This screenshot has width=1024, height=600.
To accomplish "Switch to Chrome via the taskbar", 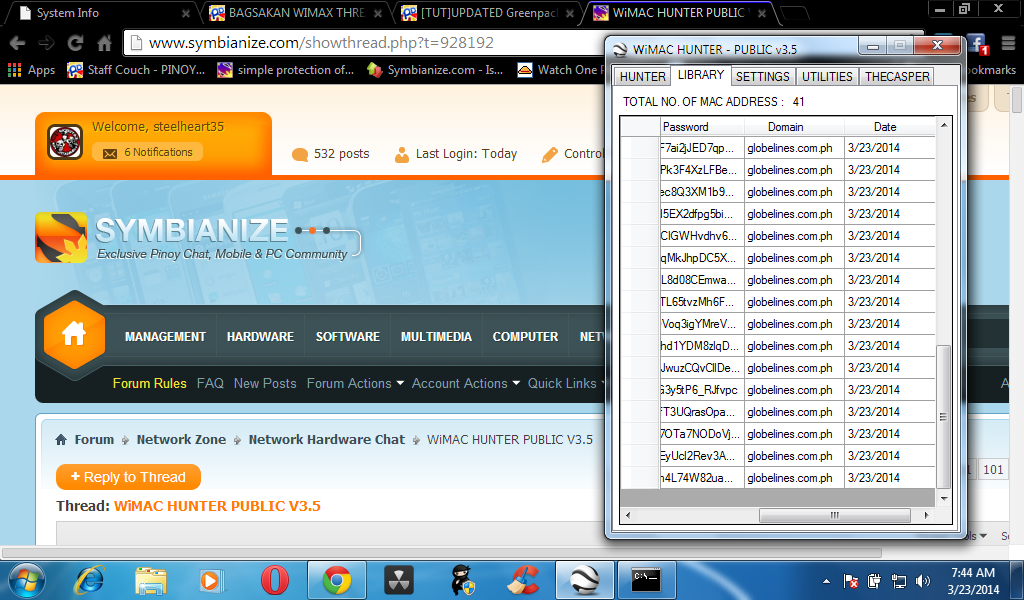I will tap(337, 580).
